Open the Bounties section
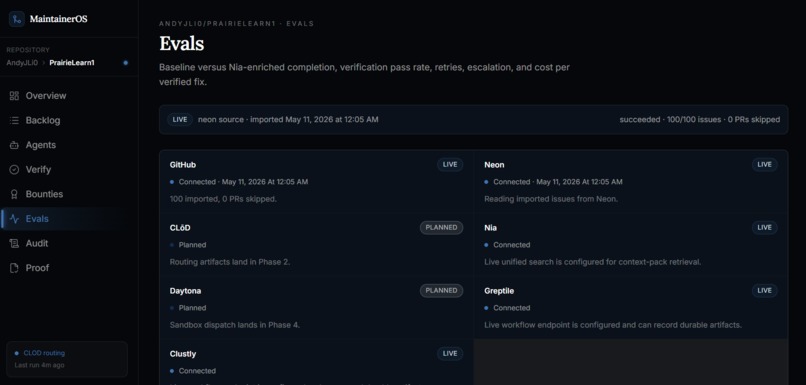The image size is (806, 385). click(x=69, y=194)
